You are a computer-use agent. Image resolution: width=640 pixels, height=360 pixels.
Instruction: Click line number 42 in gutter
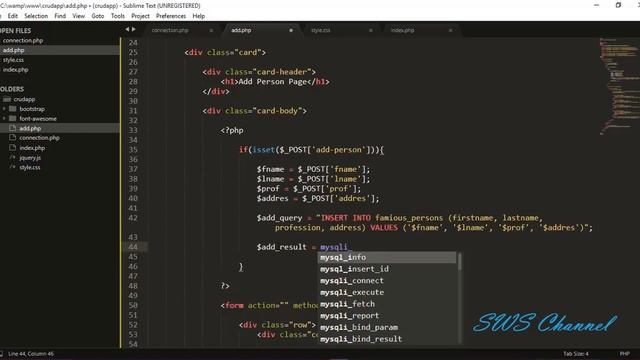tap(133, 218)
